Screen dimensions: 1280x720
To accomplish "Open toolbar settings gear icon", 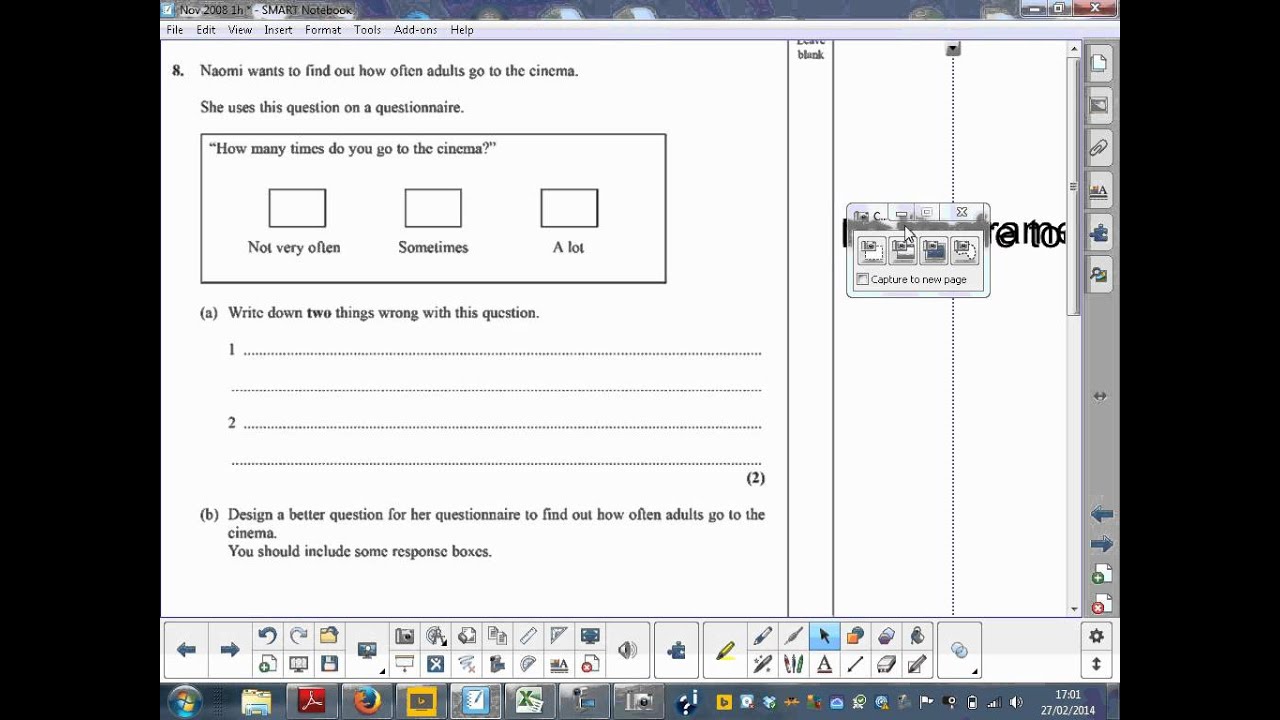I will coord(1096,636).
